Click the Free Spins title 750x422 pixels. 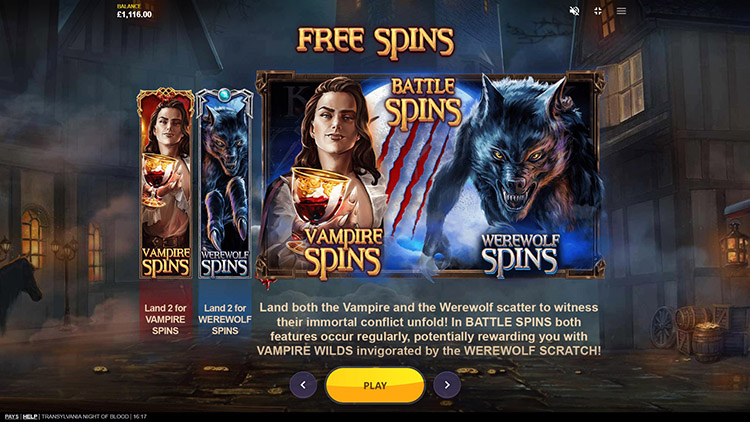point(375,42)
